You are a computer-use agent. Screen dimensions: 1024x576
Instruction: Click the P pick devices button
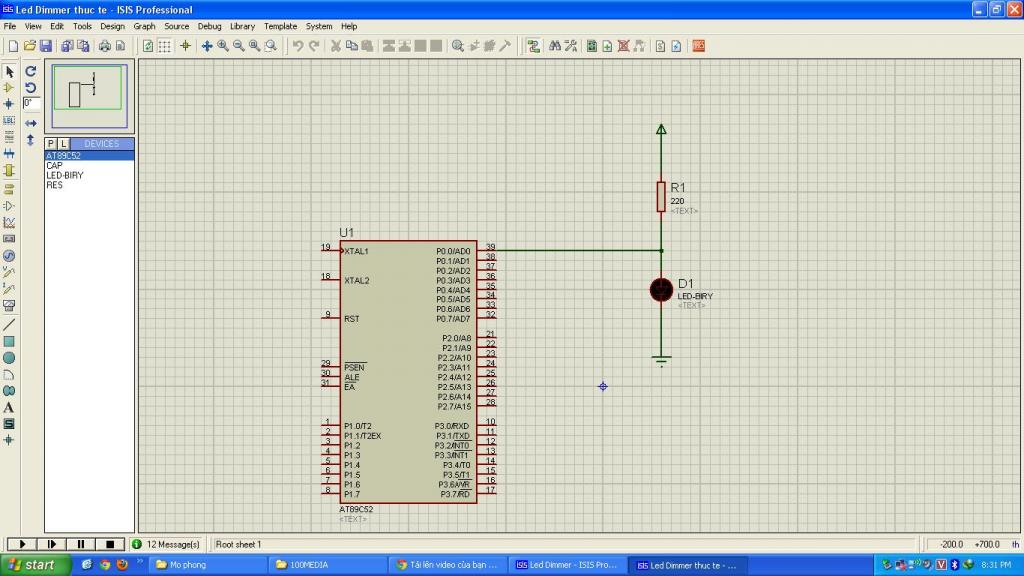51,144
